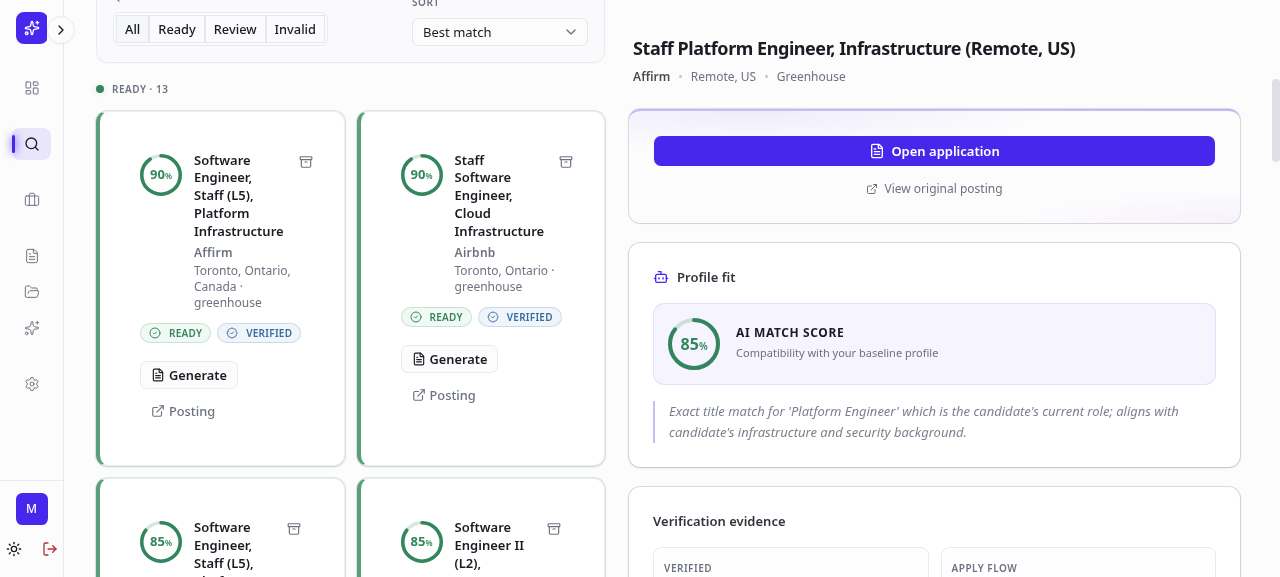Click the Profile fit robot icon
Viewport: 1280px width, 577px height.
660,277
